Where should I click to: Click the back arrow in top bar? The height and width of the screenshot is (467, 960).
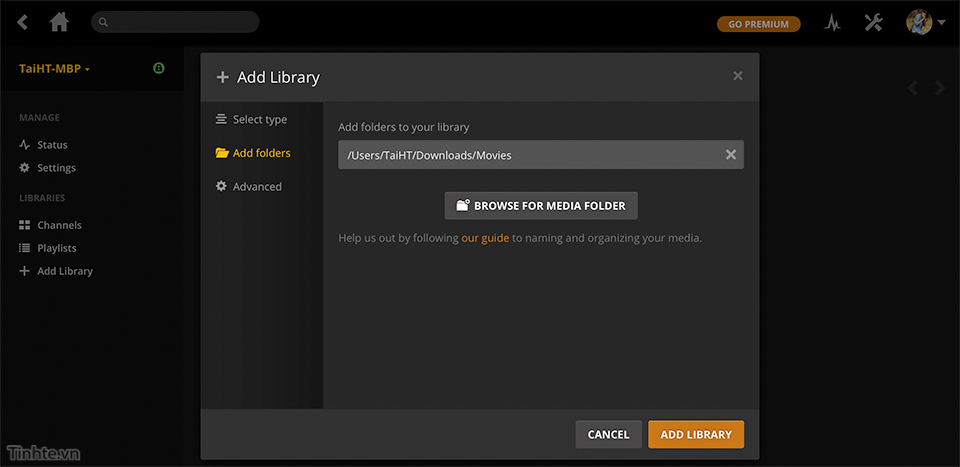23,22
